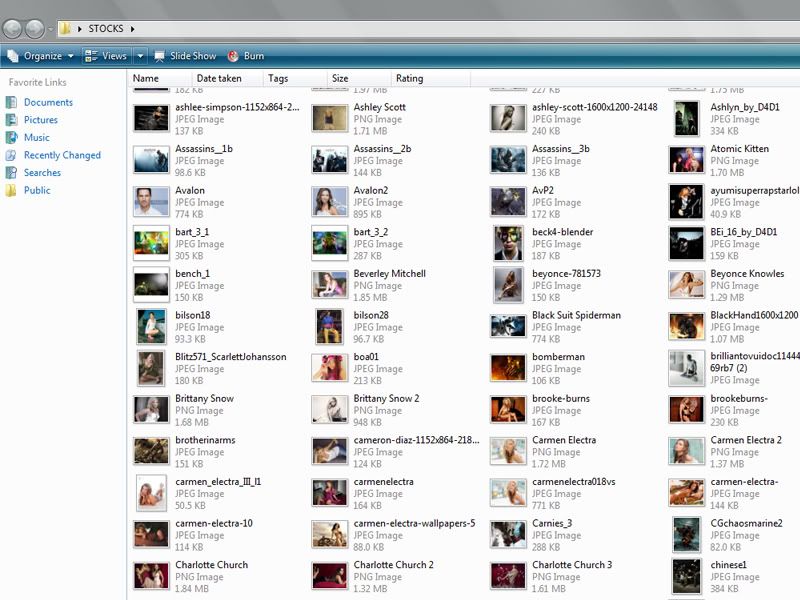Viewport: 800px width, 600px height.
Task: Expand the root arrow before STOCKS
Action: tap(80, 29)
